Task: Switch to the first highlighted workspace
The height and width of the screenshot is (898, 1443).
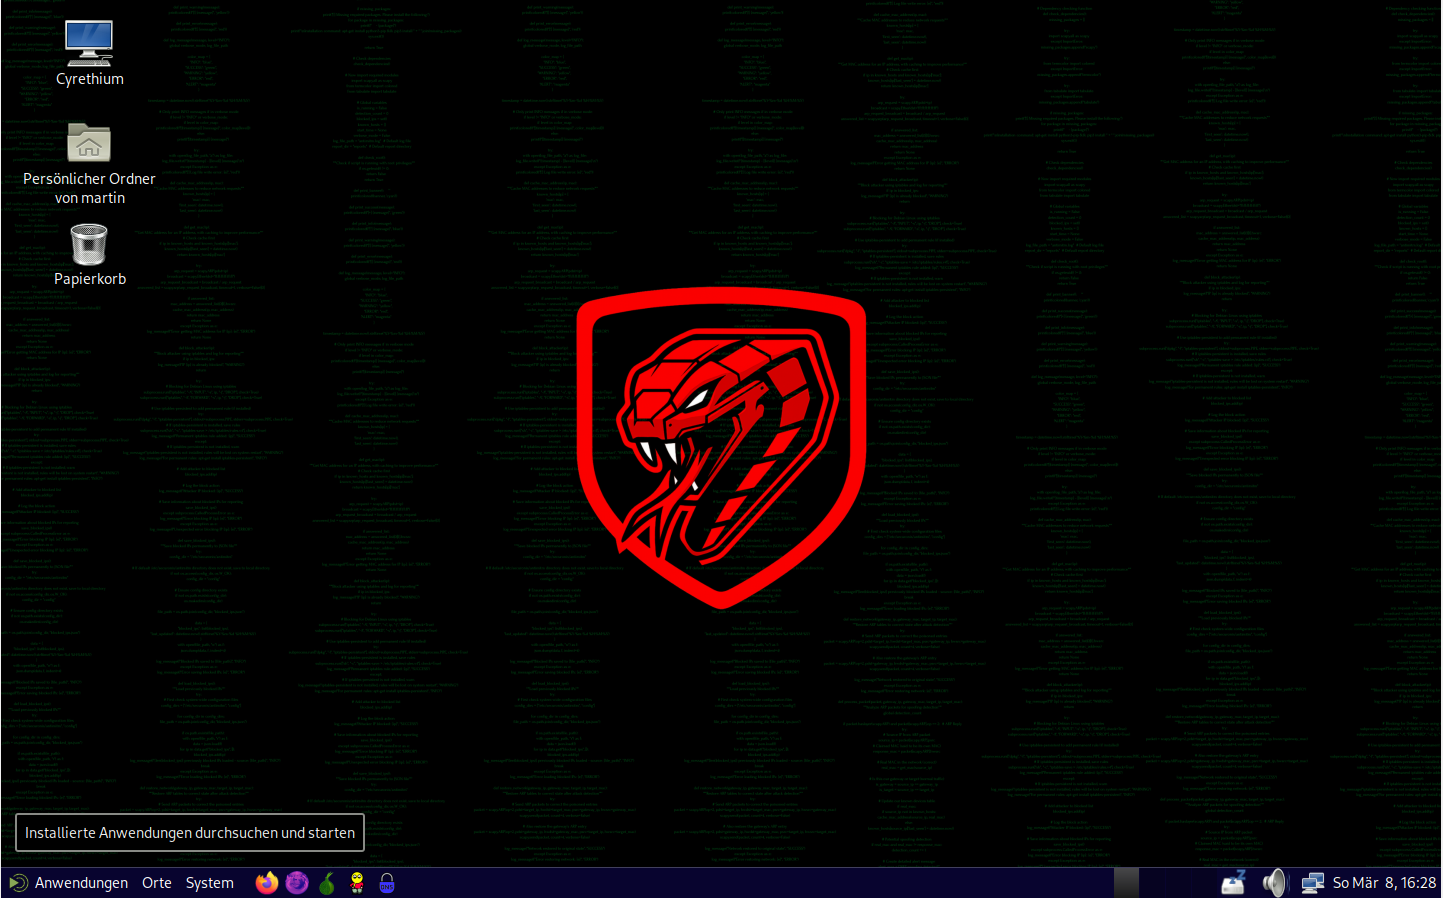Action: [x=1127, y=883]
